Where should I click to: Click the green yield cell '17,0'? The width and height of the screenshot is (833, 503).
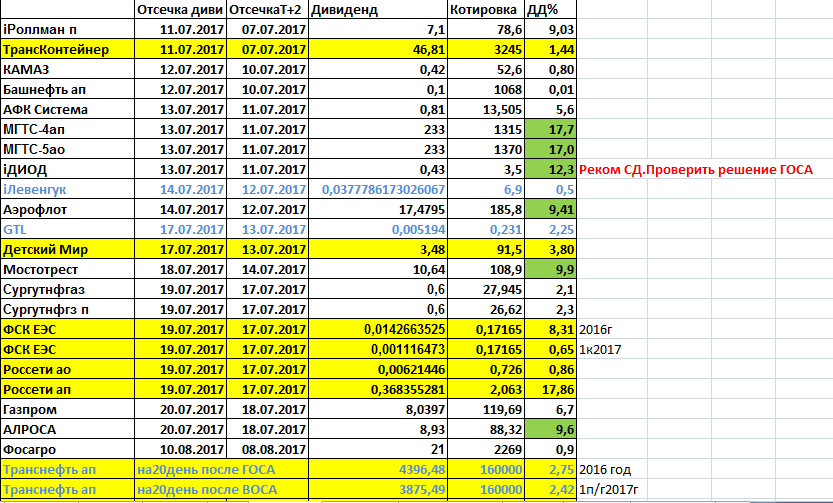(x=550, y=149)
